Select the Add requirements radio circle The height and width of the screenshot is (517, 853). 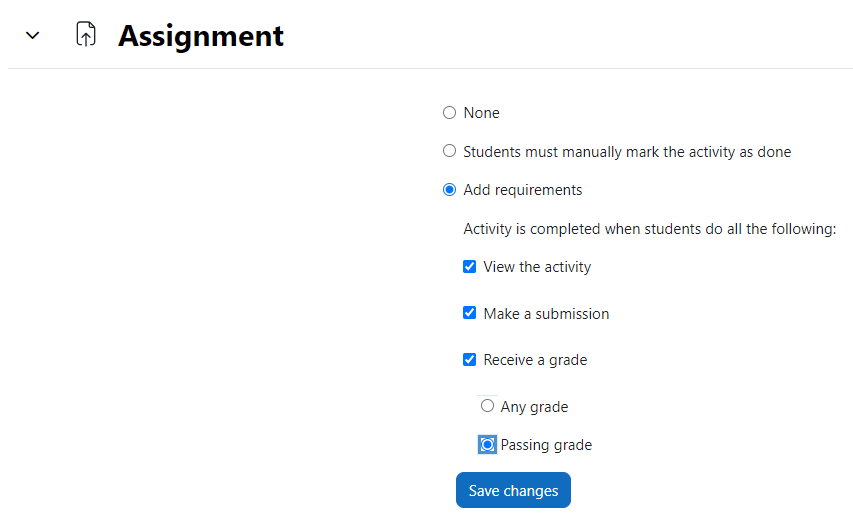click(449, 190)
